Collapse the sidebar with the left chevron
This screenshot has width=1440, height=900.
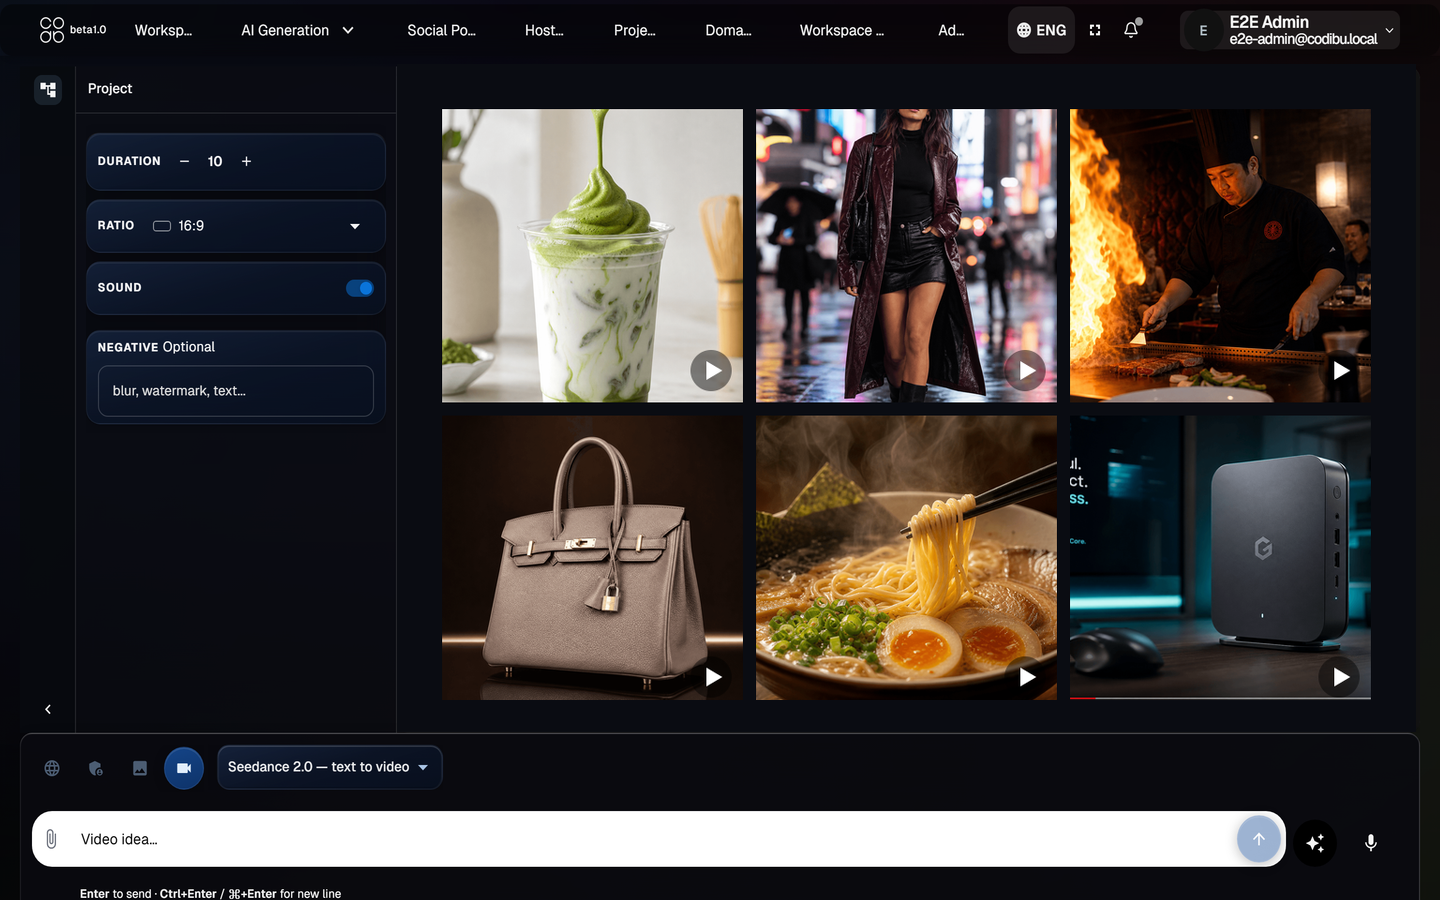[x=48, y=709]
